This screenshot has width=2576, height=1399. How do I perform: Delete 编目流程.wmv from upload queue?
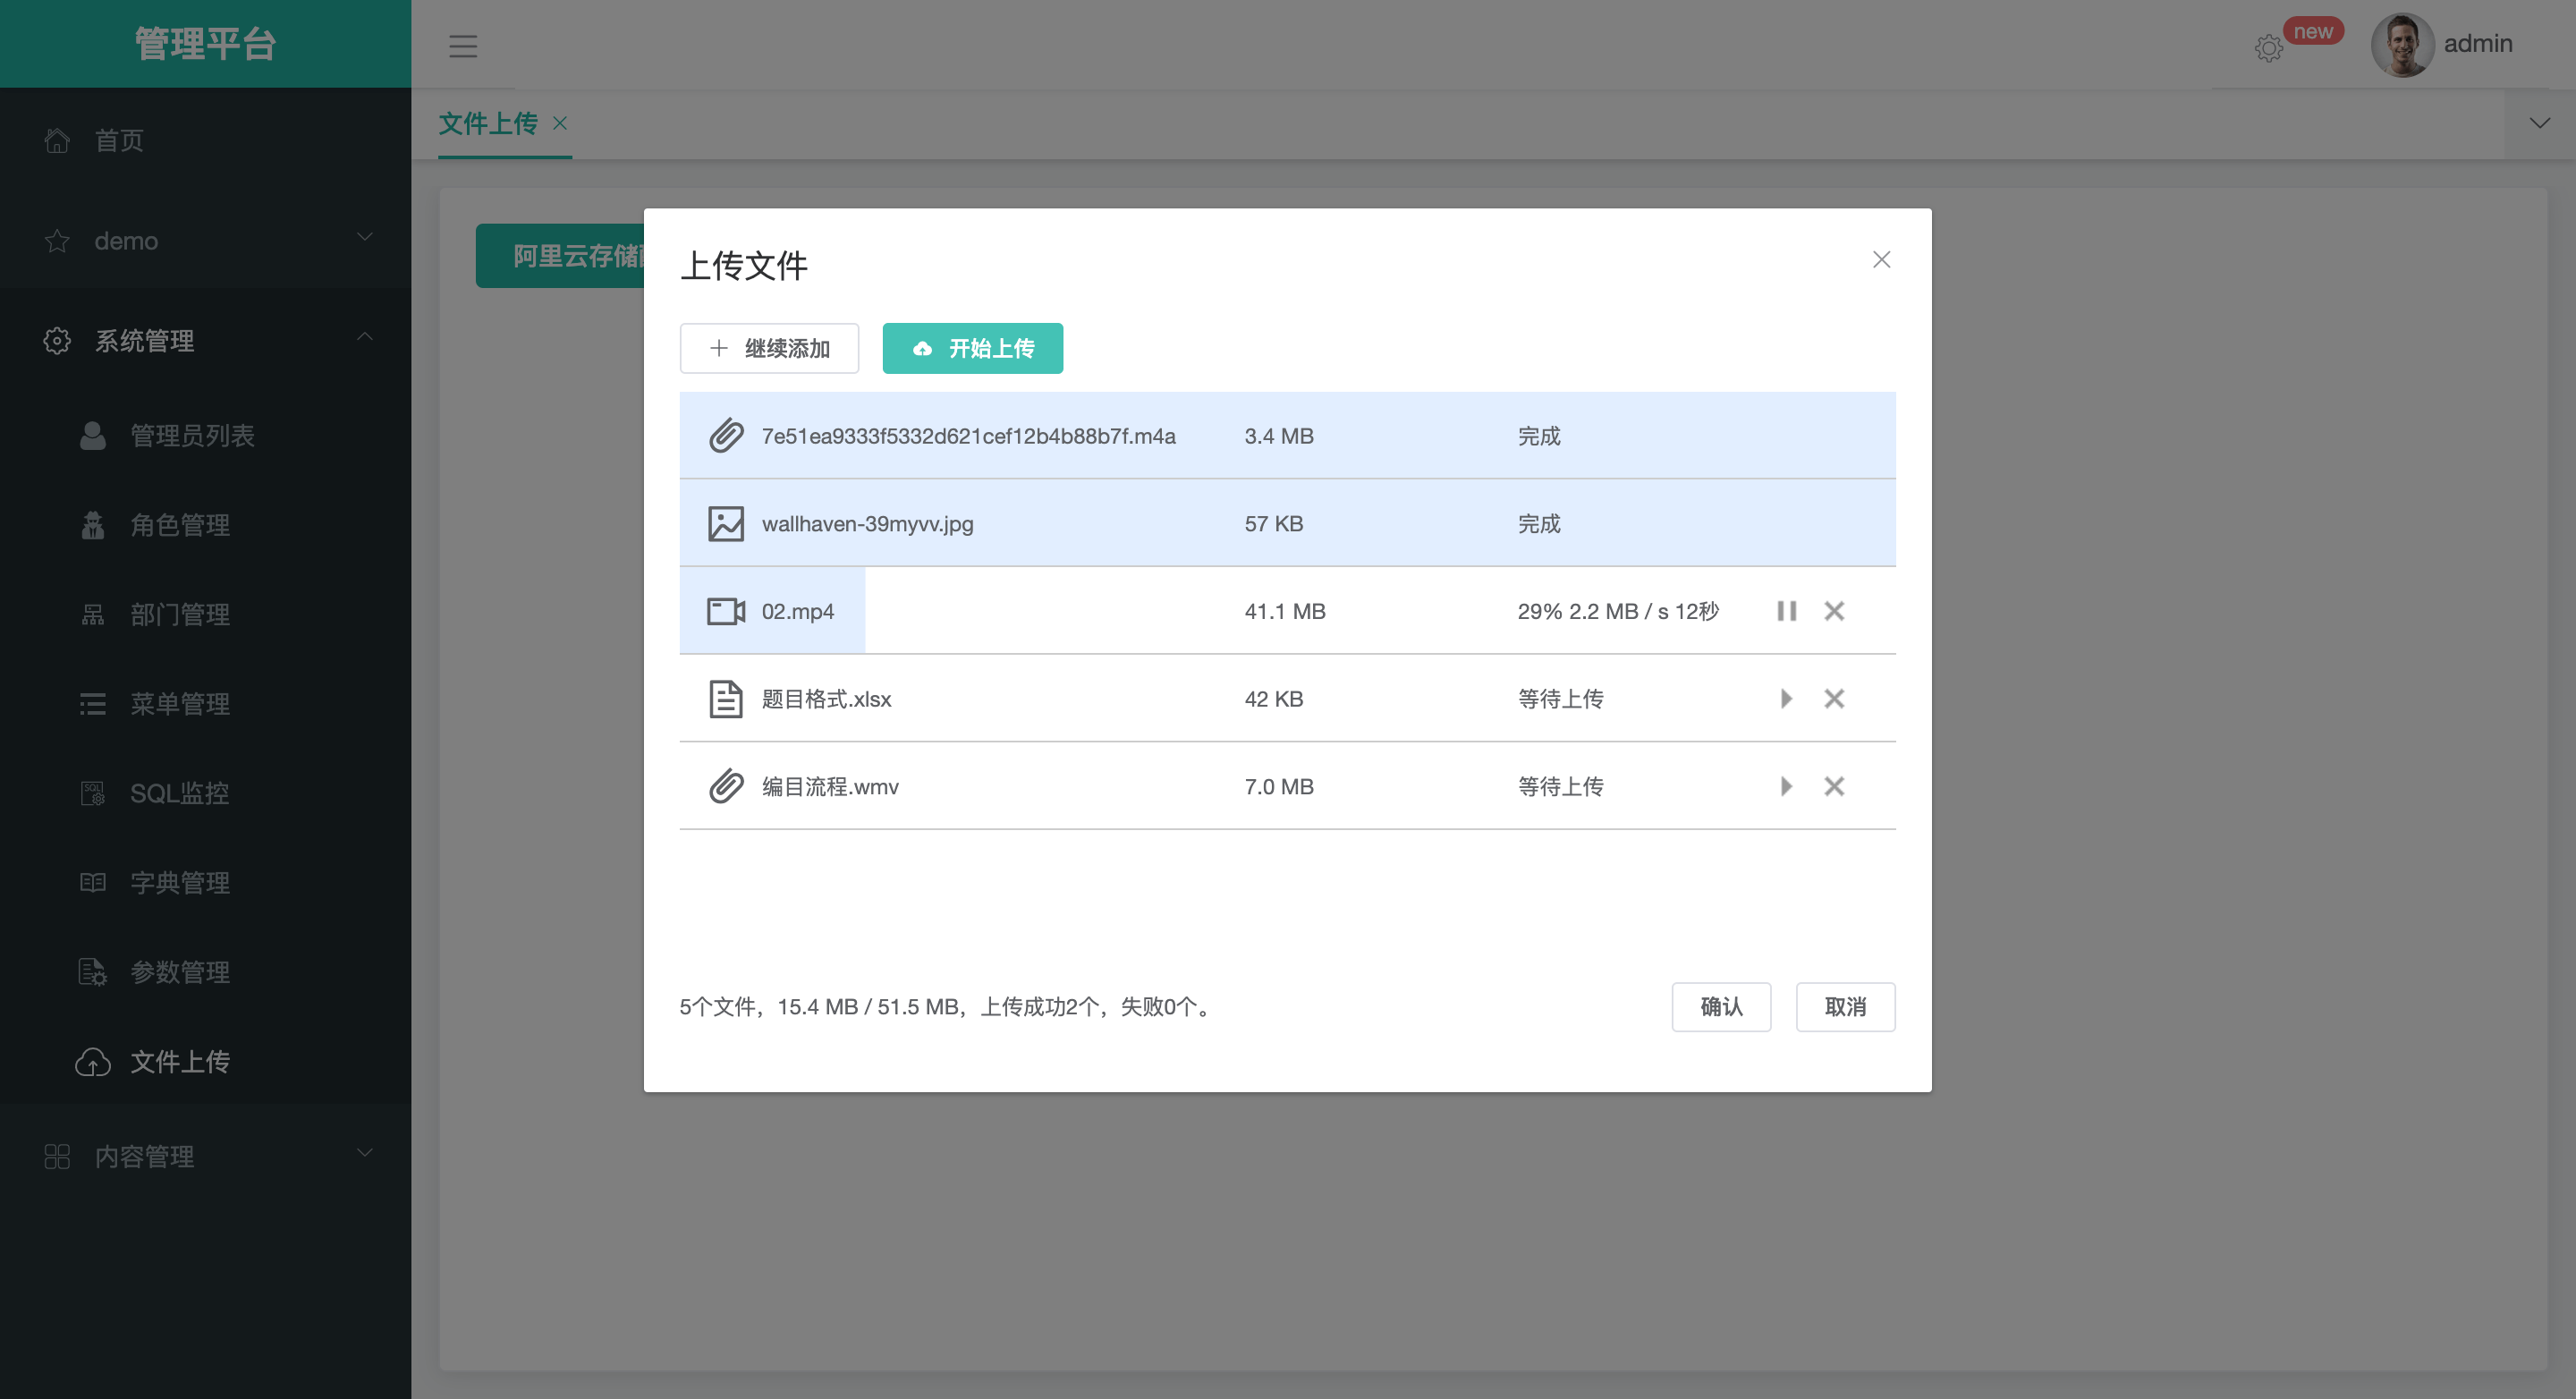pos(1833,786)
